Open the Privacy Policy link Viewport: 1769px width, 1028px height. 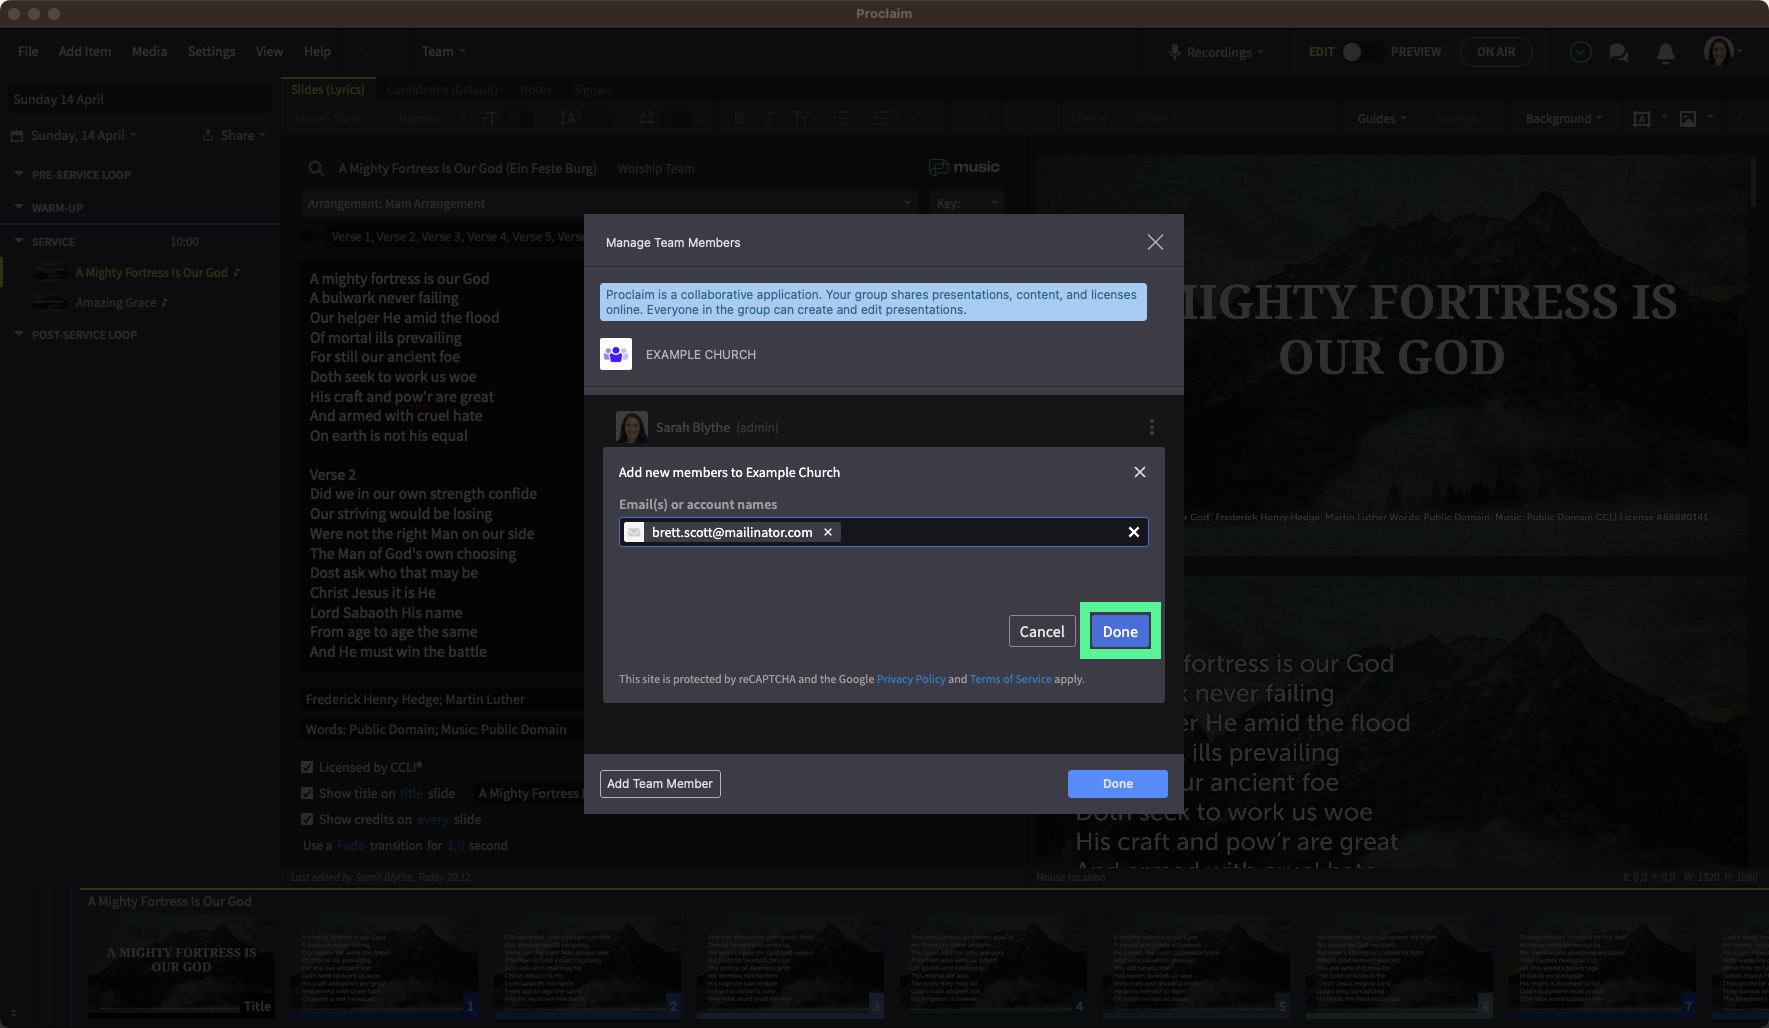(911, 679)
